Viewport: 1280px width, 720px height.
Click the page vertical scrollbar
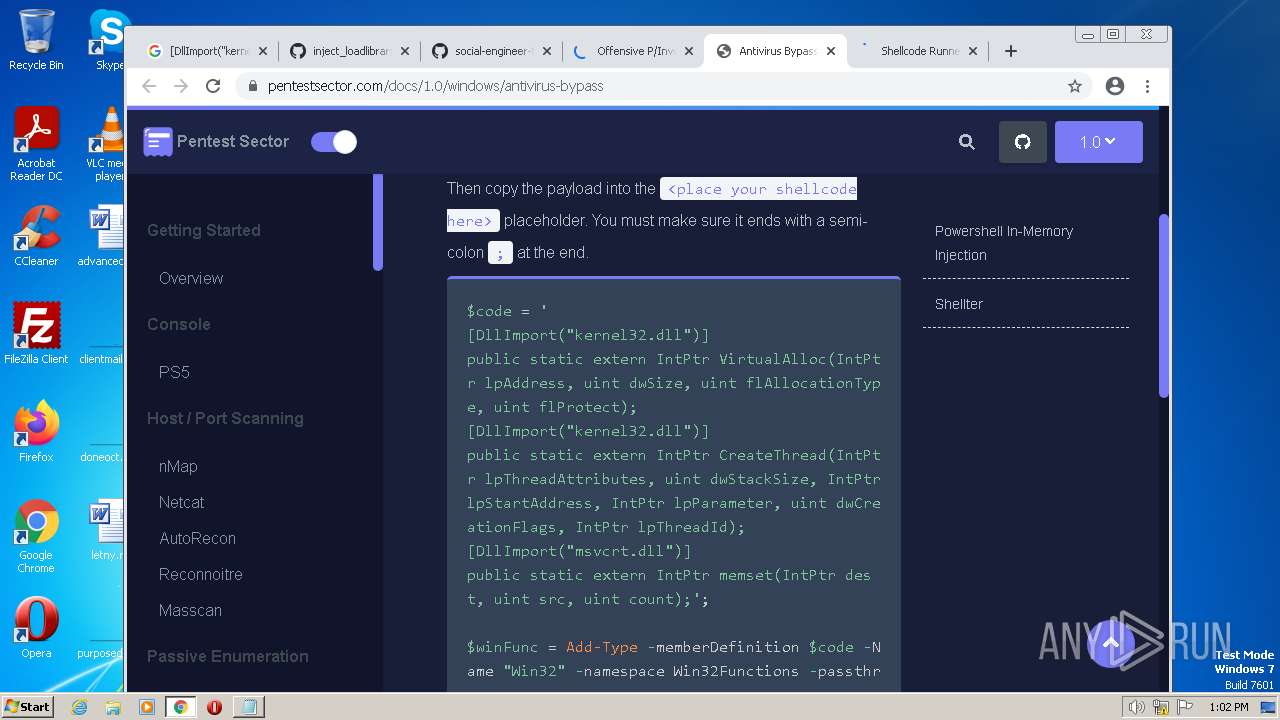click(1164, 305)
